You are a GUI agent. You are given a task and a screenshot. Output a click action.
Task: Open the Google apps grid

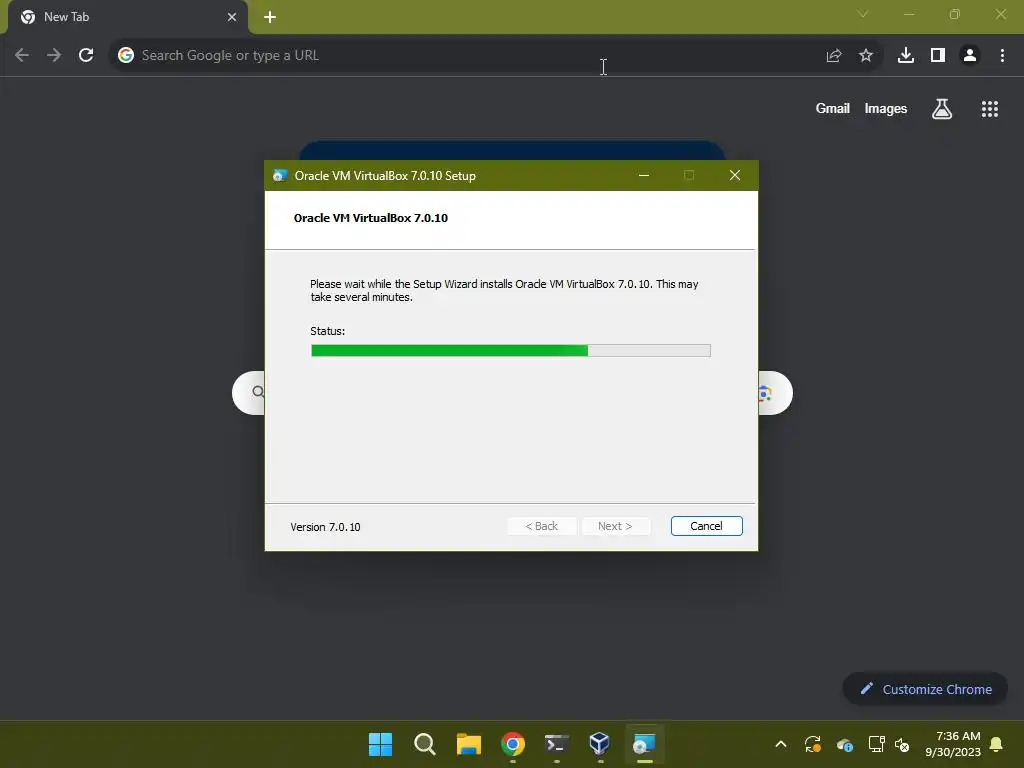[989, 108]
